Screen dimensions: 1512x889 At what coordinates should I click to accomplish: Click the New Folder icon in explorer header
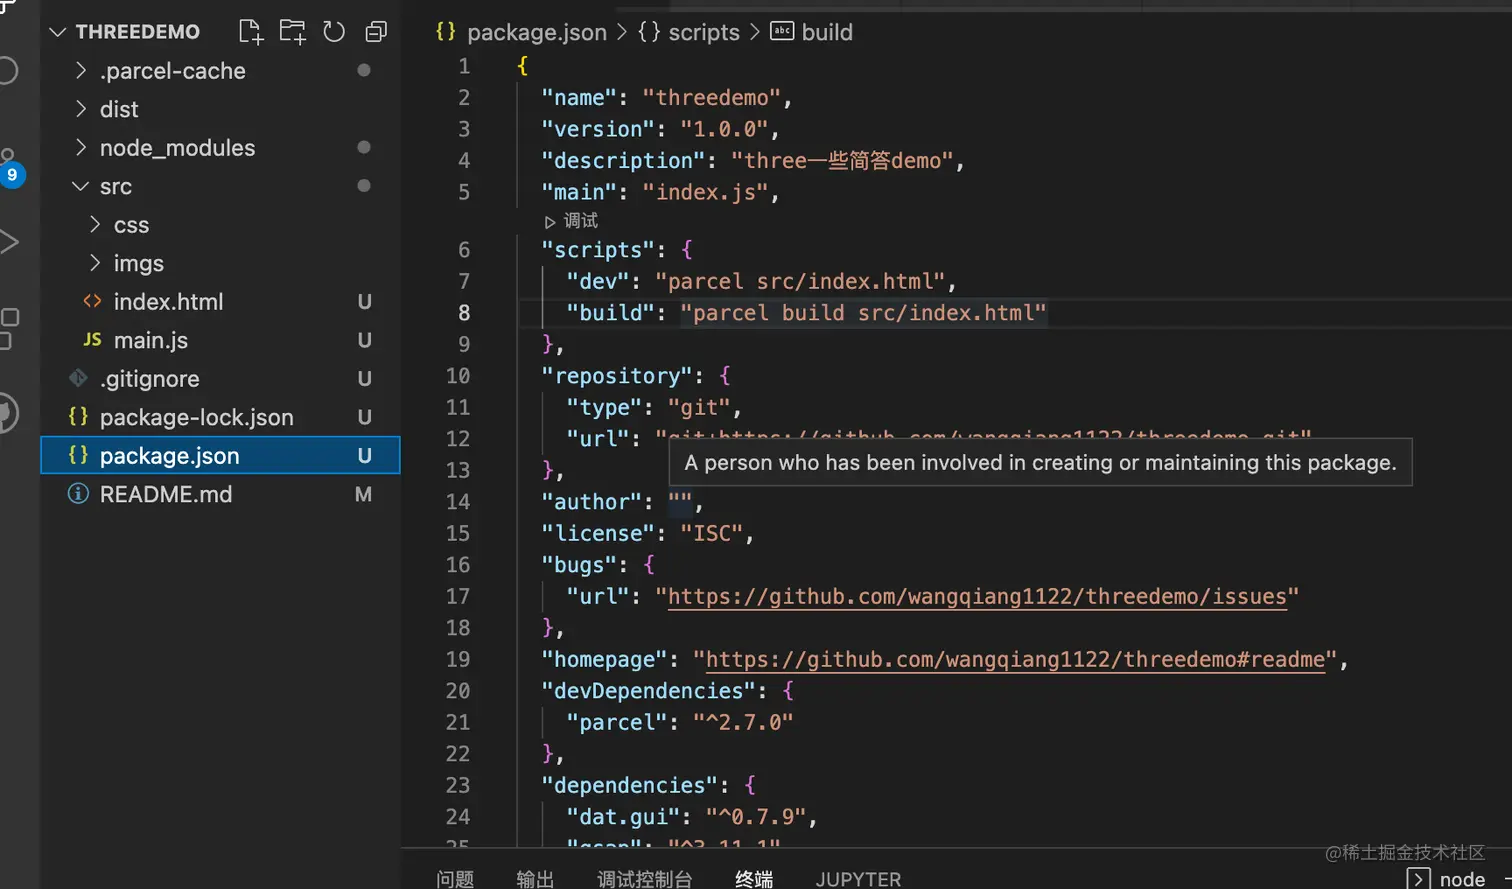point(292,32)
